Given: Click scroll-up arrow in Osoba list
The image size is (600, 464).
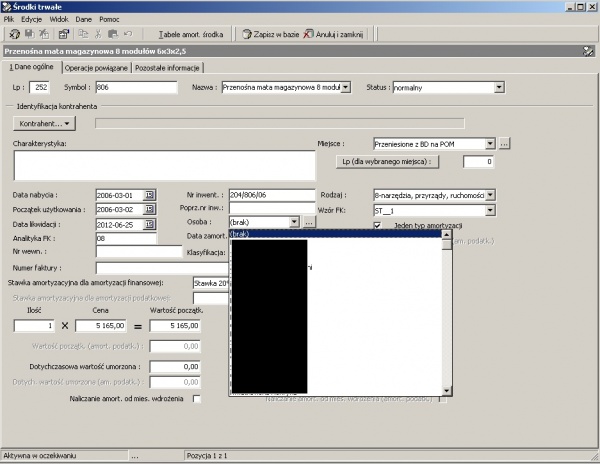Looking at the screenshot, I should tap(447, 234).
